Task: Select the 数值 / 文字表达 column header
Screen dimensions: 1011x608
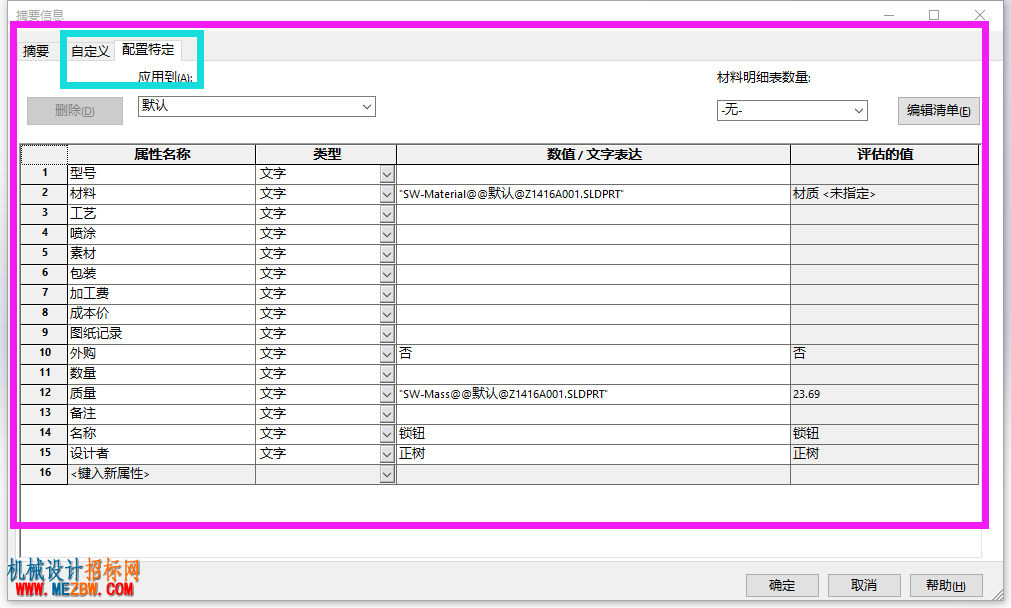Action: 593,154
